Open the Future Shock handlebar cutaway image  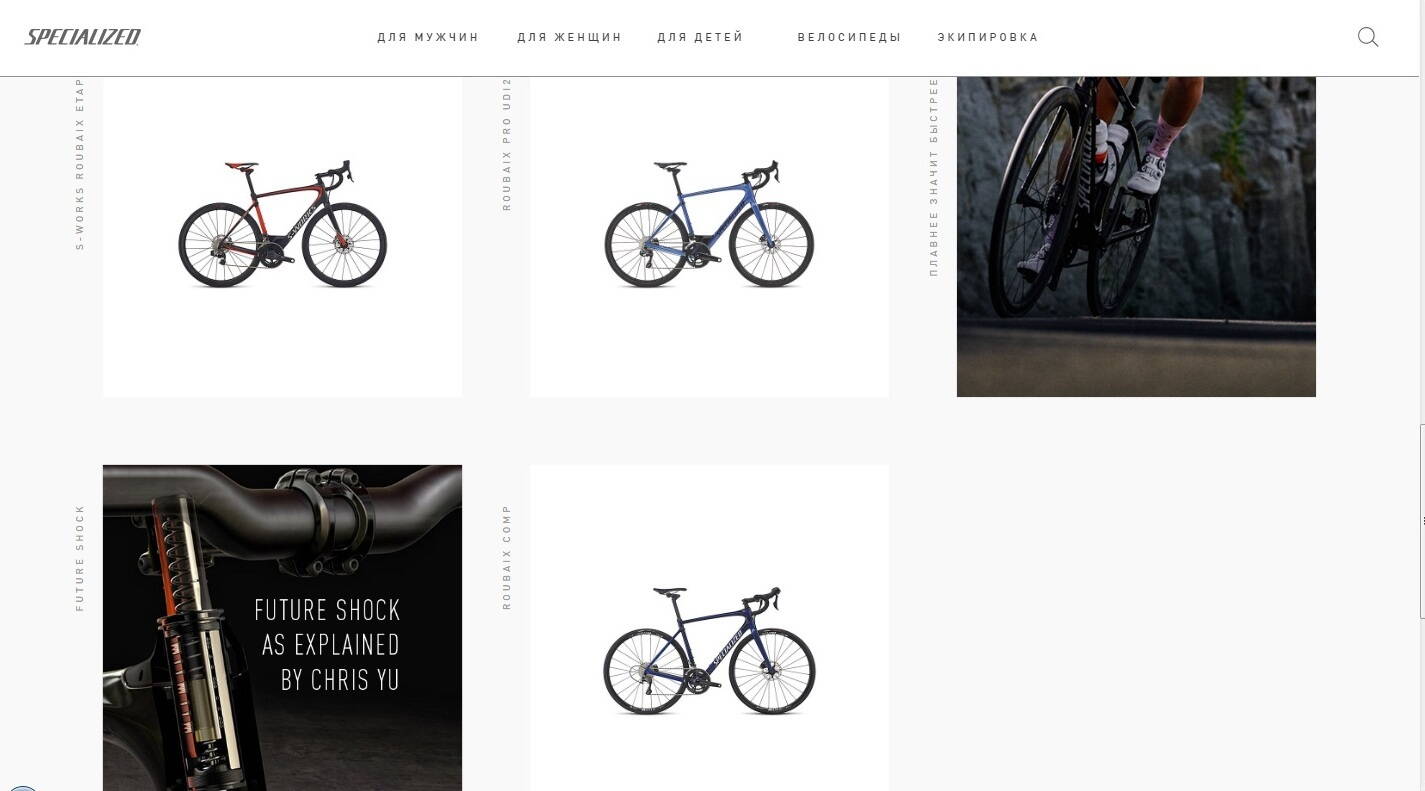coord(282,628)
